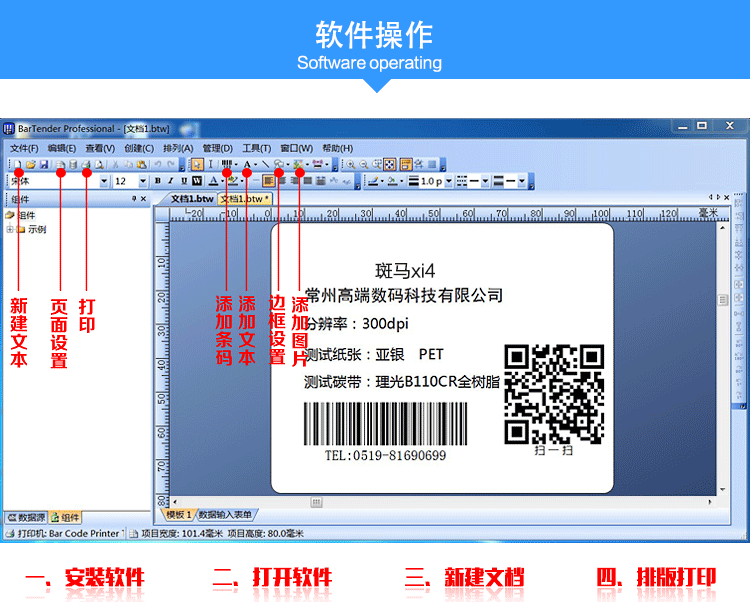The width and height of the screenshot is (750, 602).
Task: Click the Undo arrow icon
Action: coord(157,164)
